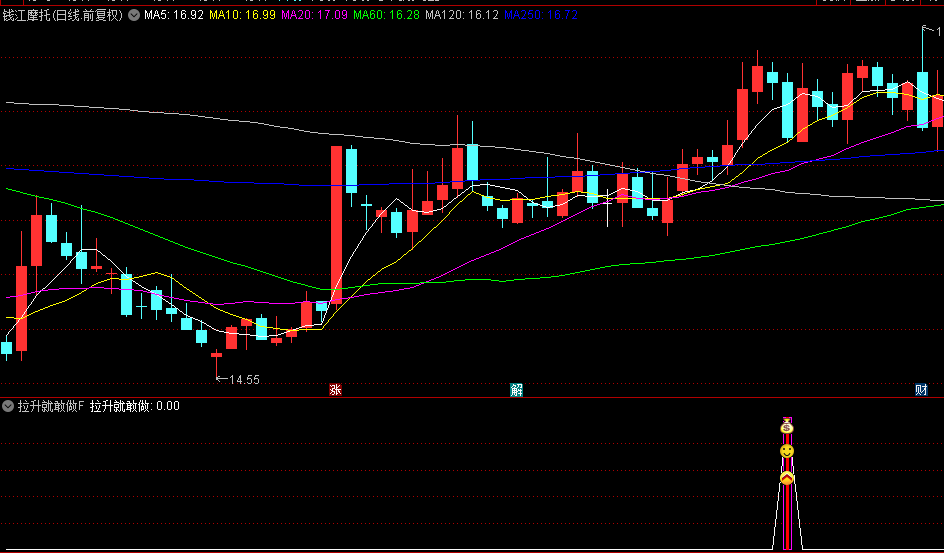Select the MA10 yellow indicator label
Screen dimensions: 944x553
(x=243, y=16)
